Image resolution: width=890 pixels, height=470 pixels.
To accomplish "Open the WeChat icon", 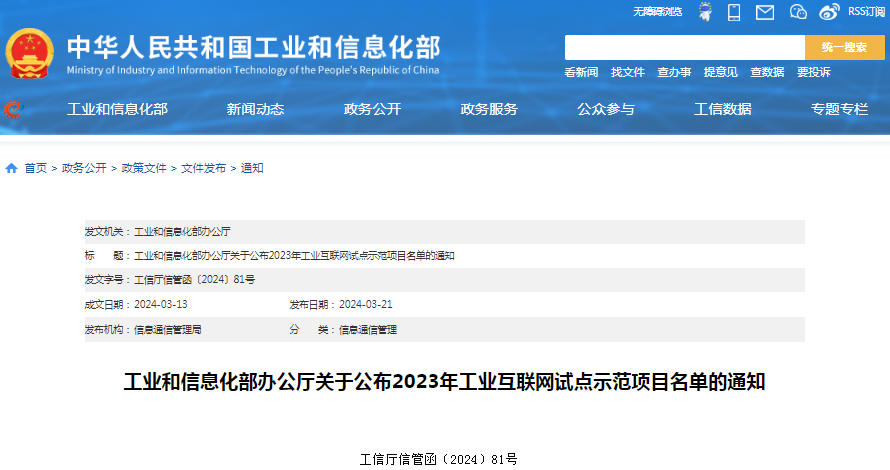I will 798,12.
